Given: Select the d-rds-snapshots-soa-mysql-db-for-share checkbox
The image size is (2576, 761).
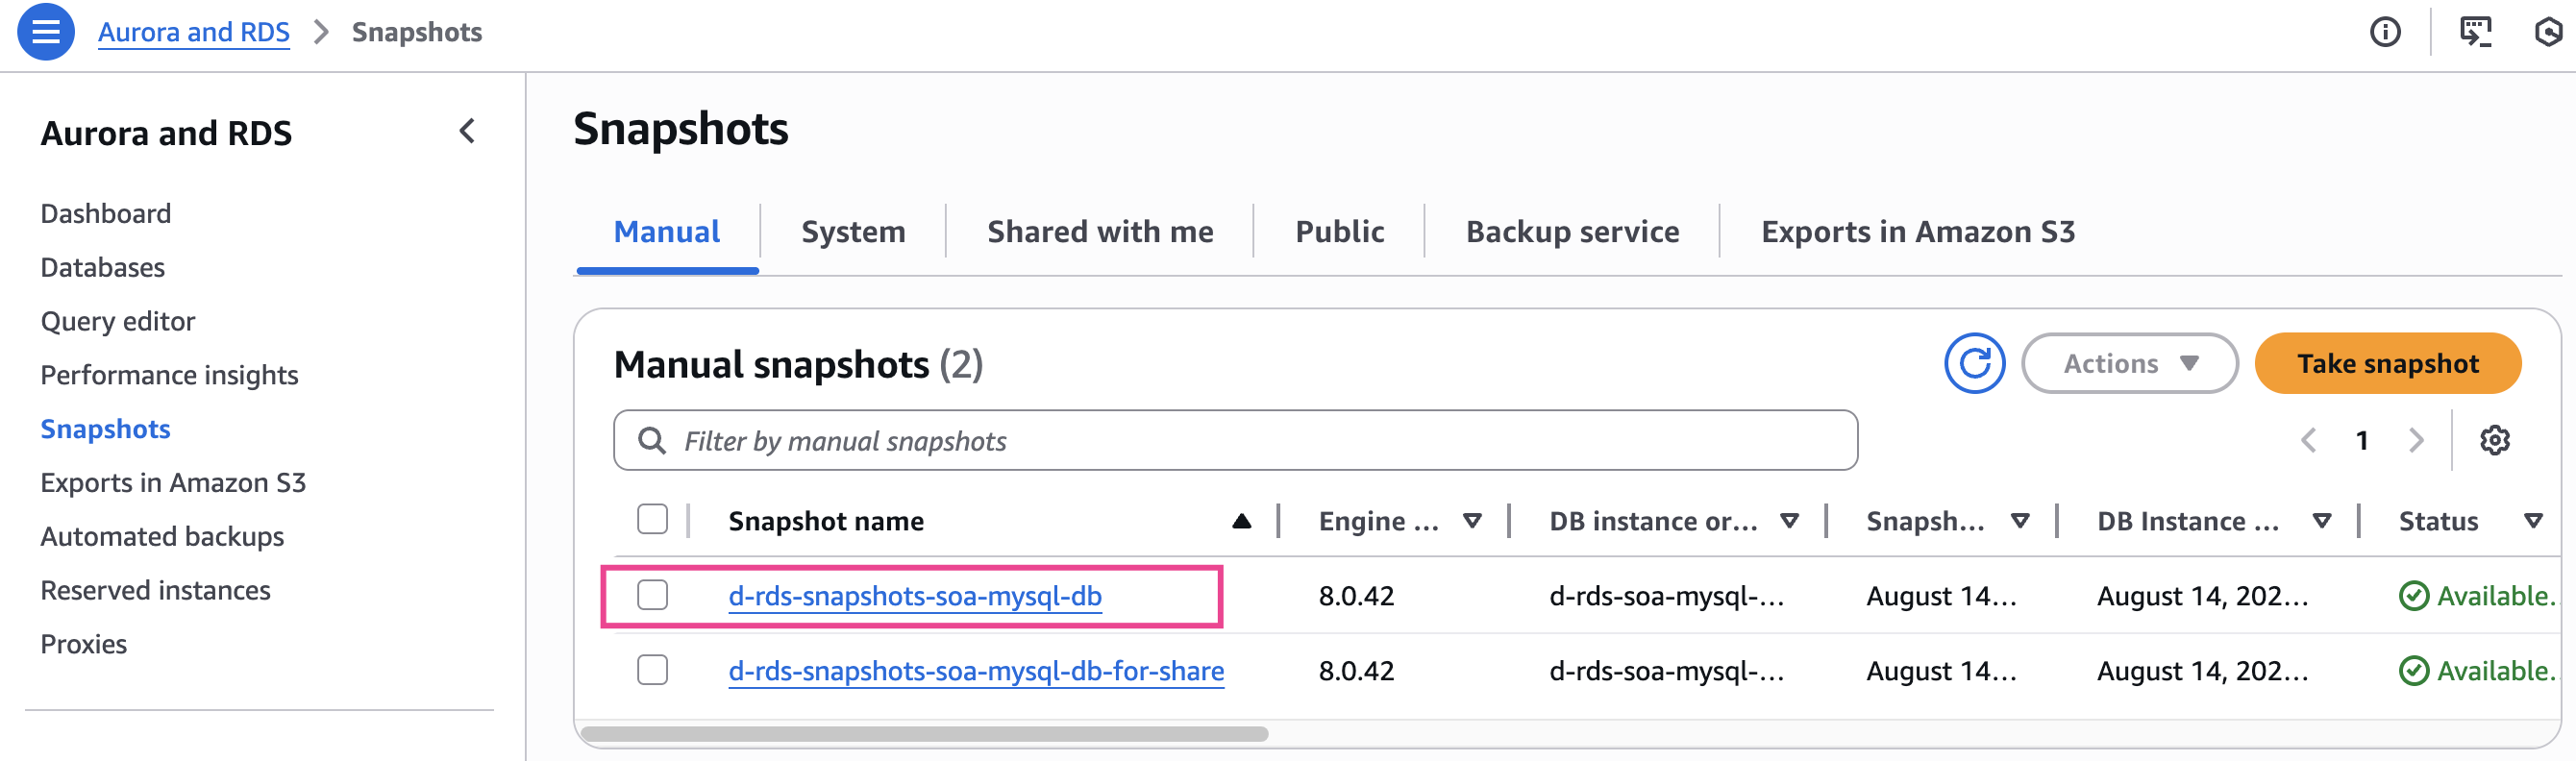Looking at the screenshot, I should 652,670.
